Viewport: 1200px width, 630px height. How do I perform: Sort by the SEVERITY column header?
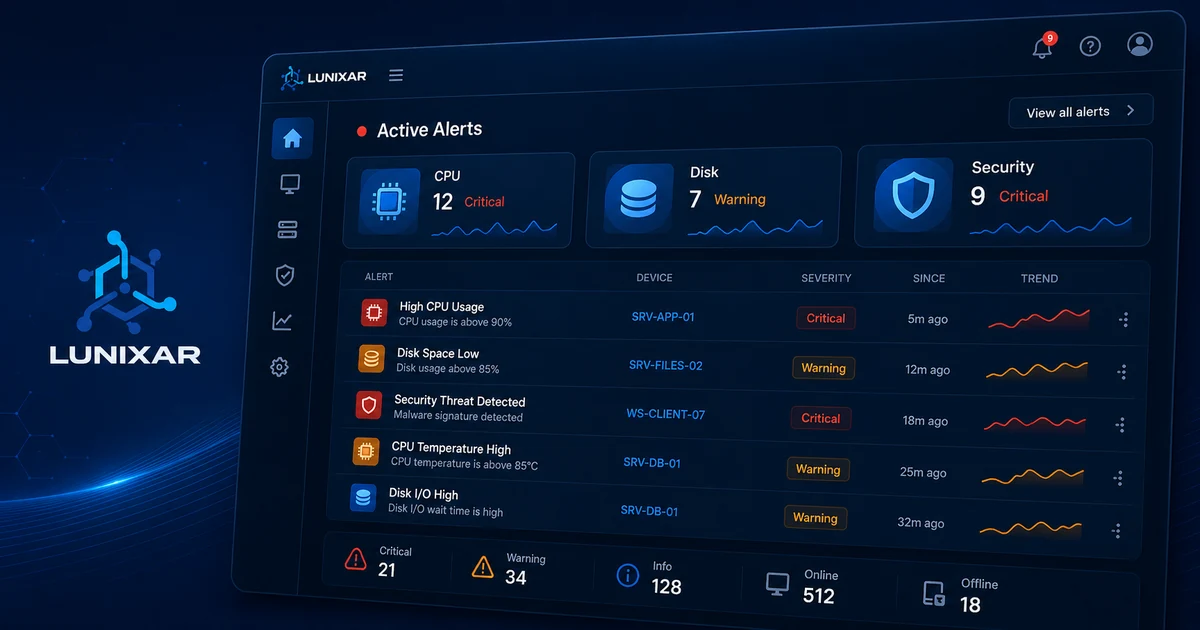[x=827, y=277]
